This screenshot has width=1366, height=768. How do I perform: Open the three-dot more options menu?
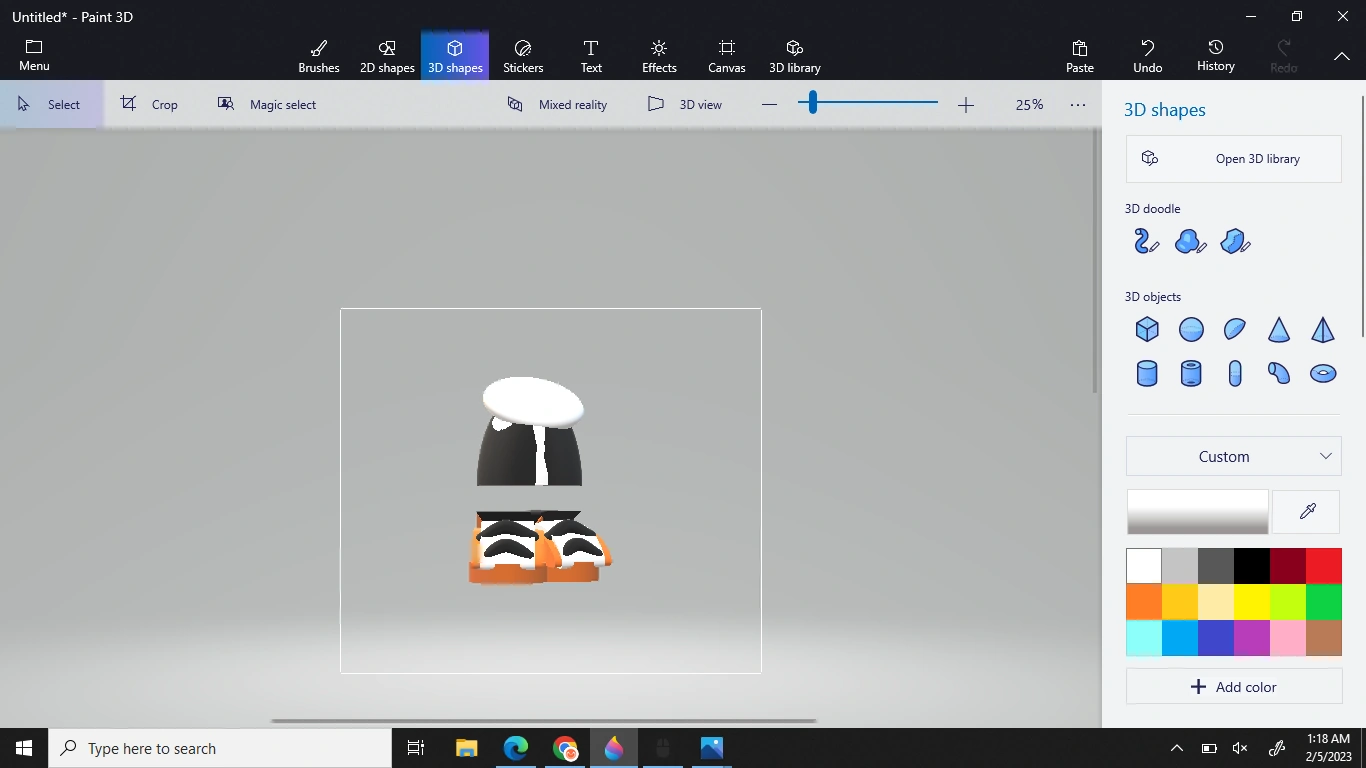pos(1078,104)
